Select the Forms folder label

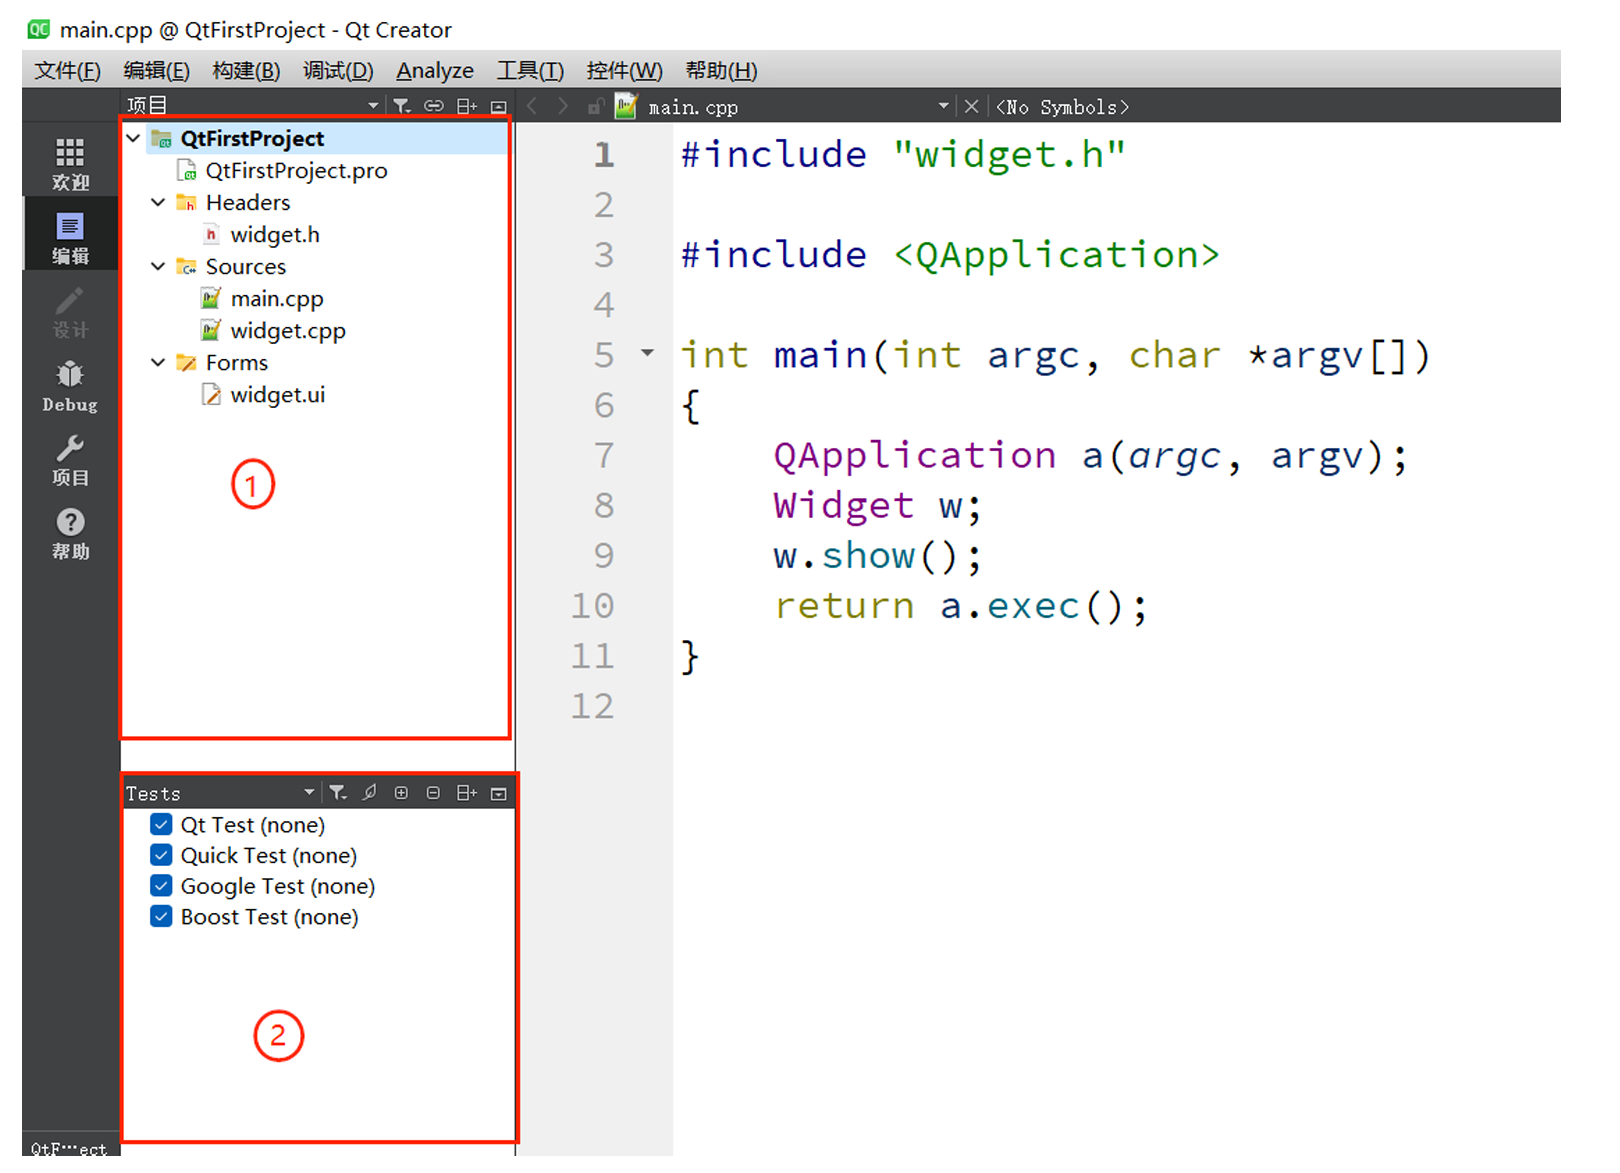coord(237,363)
